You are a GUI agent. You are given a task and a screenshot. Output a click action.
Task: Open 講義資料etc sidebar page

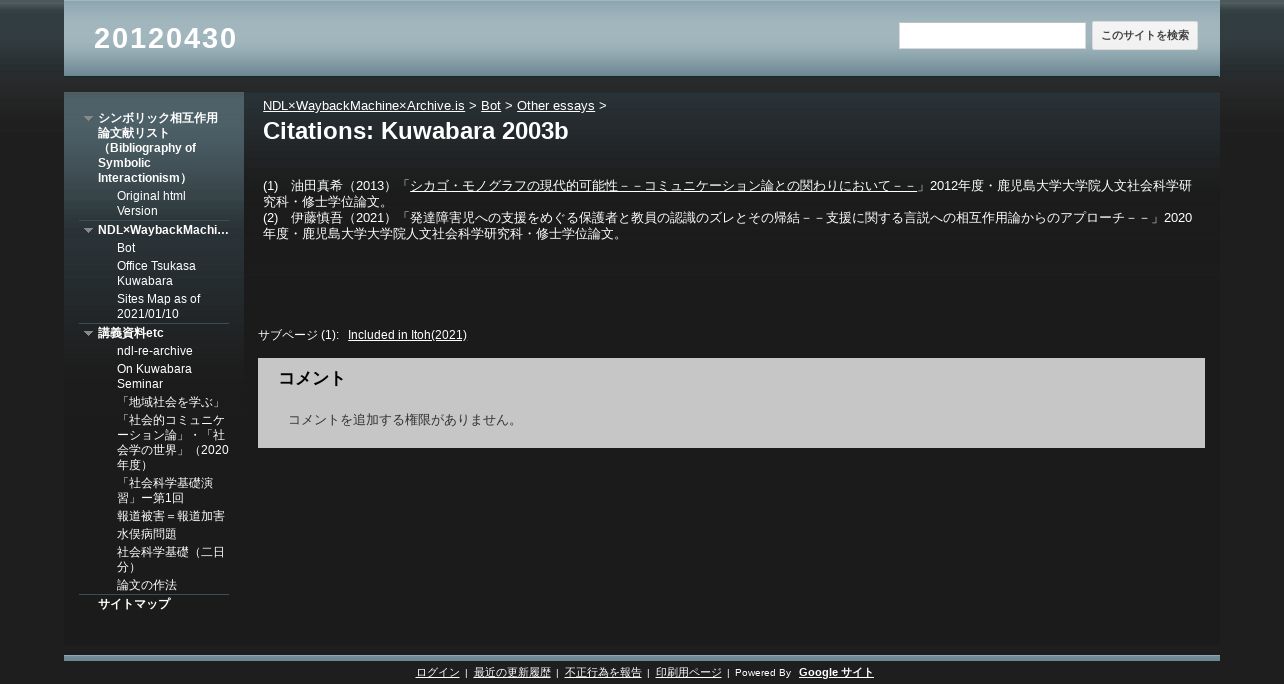click(x=131, y=333)
